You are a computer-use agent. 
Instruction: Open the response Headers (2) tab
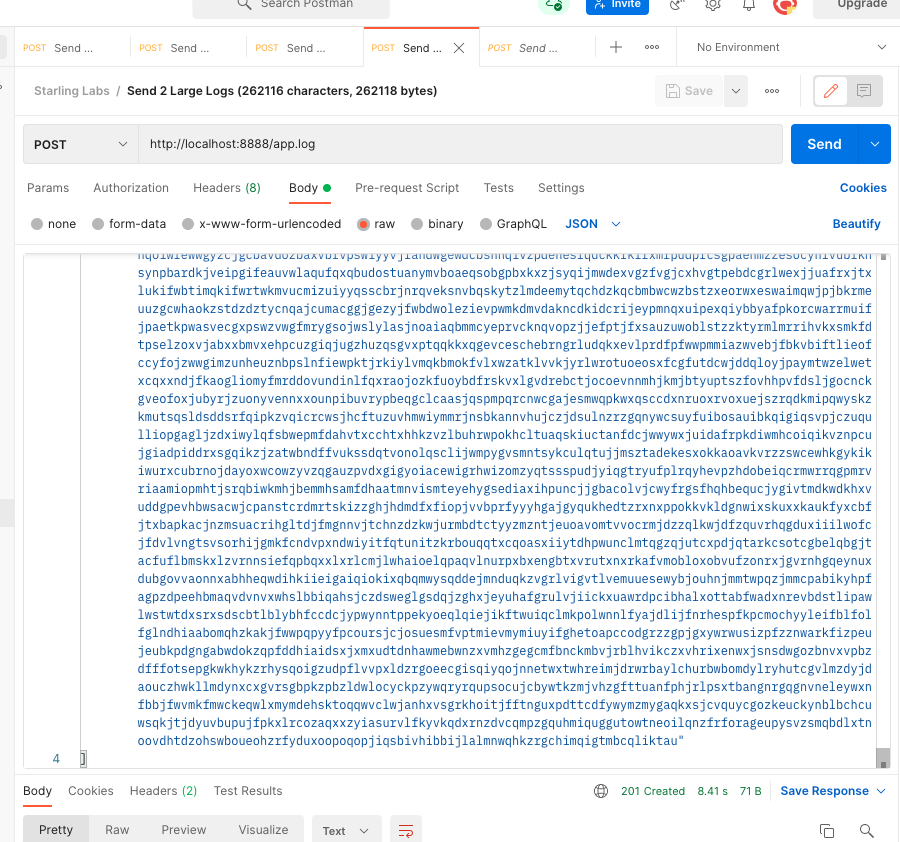[163, 791]
